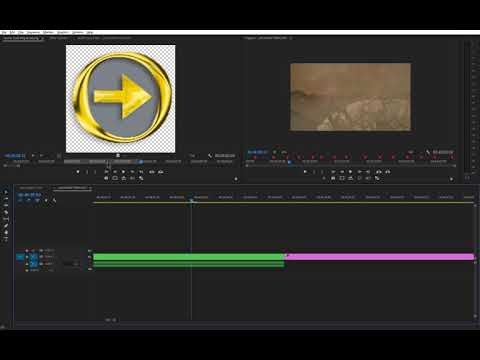Click the playhead on the timeline ruler

pos(191,200)
